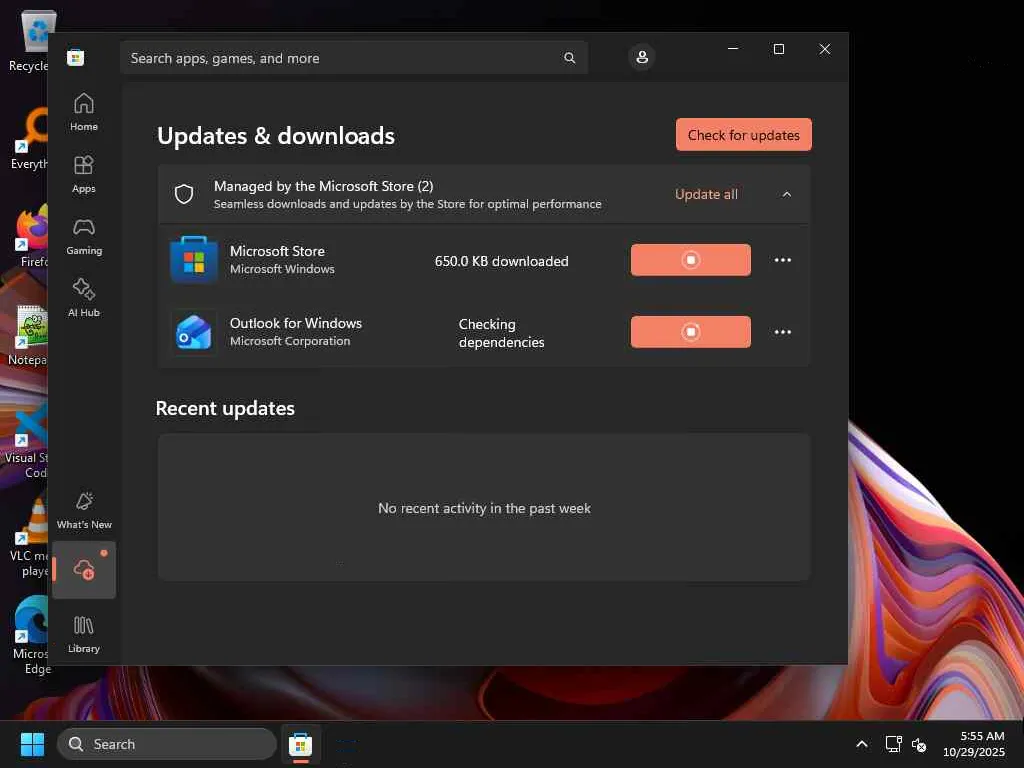Open the Home section in sidebar
Screen dimensions: 1024x768
pos(84,112)
